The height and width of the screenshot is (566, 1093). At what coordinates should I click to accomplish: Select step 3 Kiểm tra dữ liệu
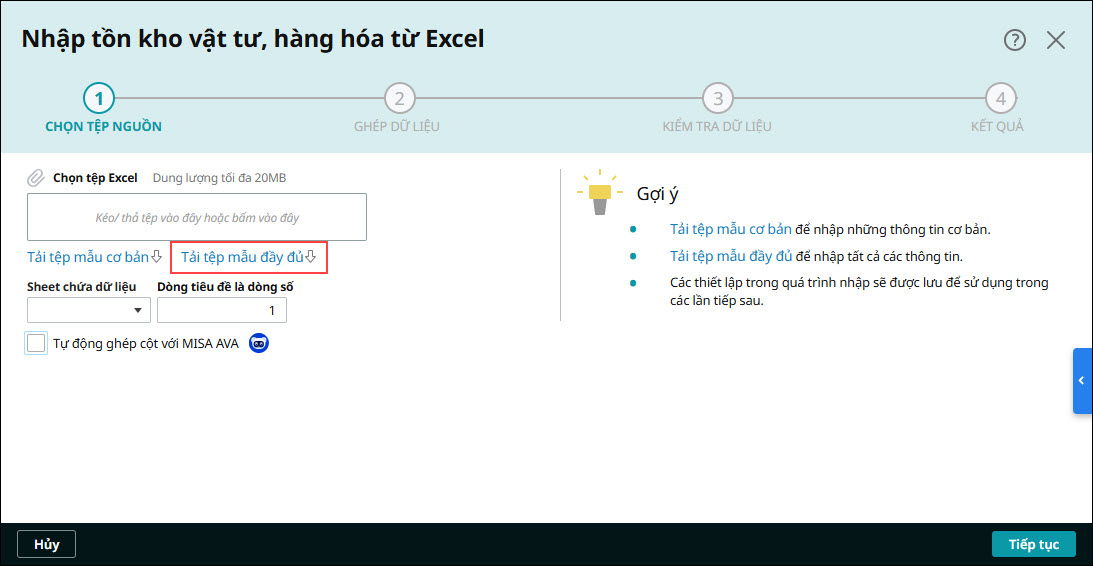718,99
